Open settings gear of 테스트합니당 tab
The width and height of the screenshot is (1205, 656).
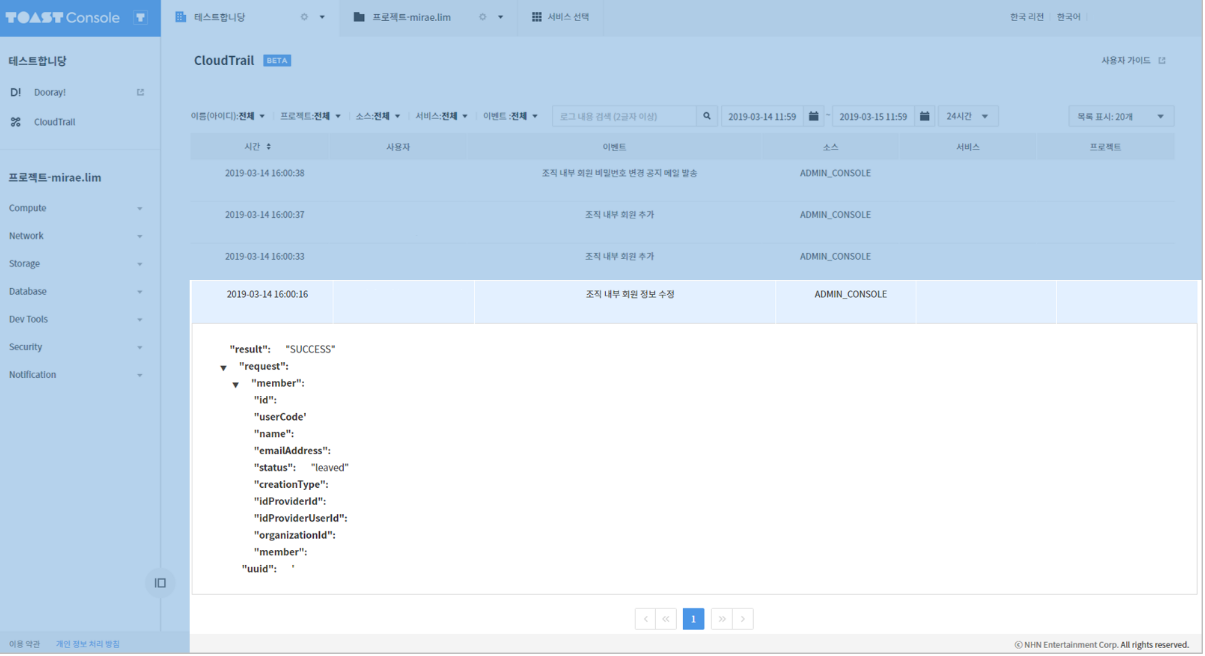pos(304,17)
